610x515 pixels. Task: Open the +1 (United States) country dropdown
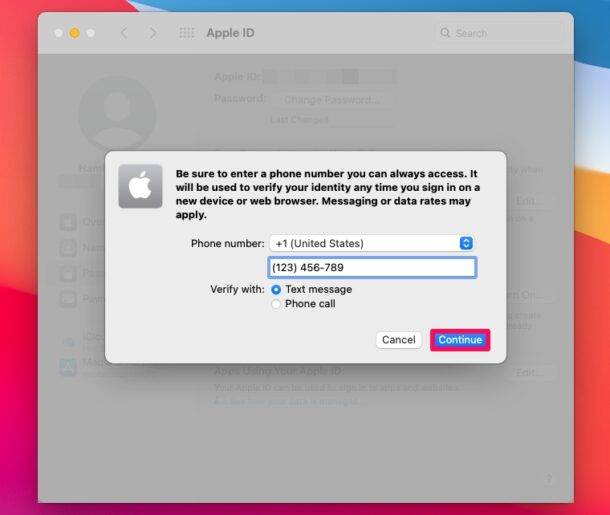click(x=372, y=243)
